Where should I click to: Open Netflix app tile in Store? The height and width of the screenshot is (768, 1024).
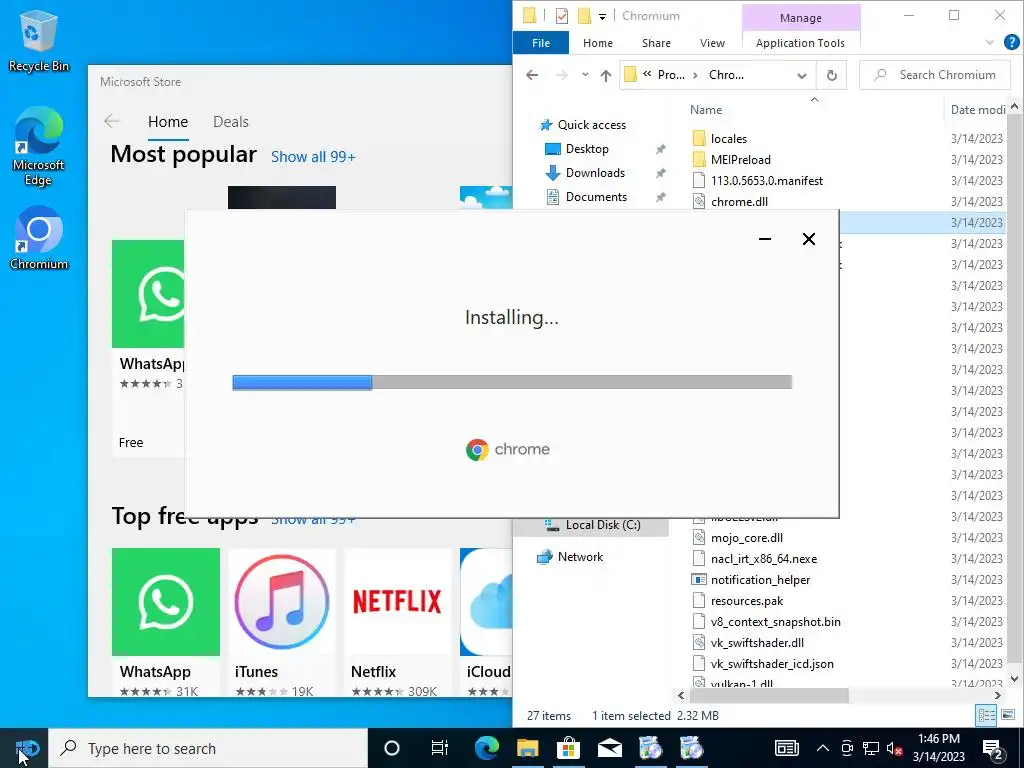[397, 620]
